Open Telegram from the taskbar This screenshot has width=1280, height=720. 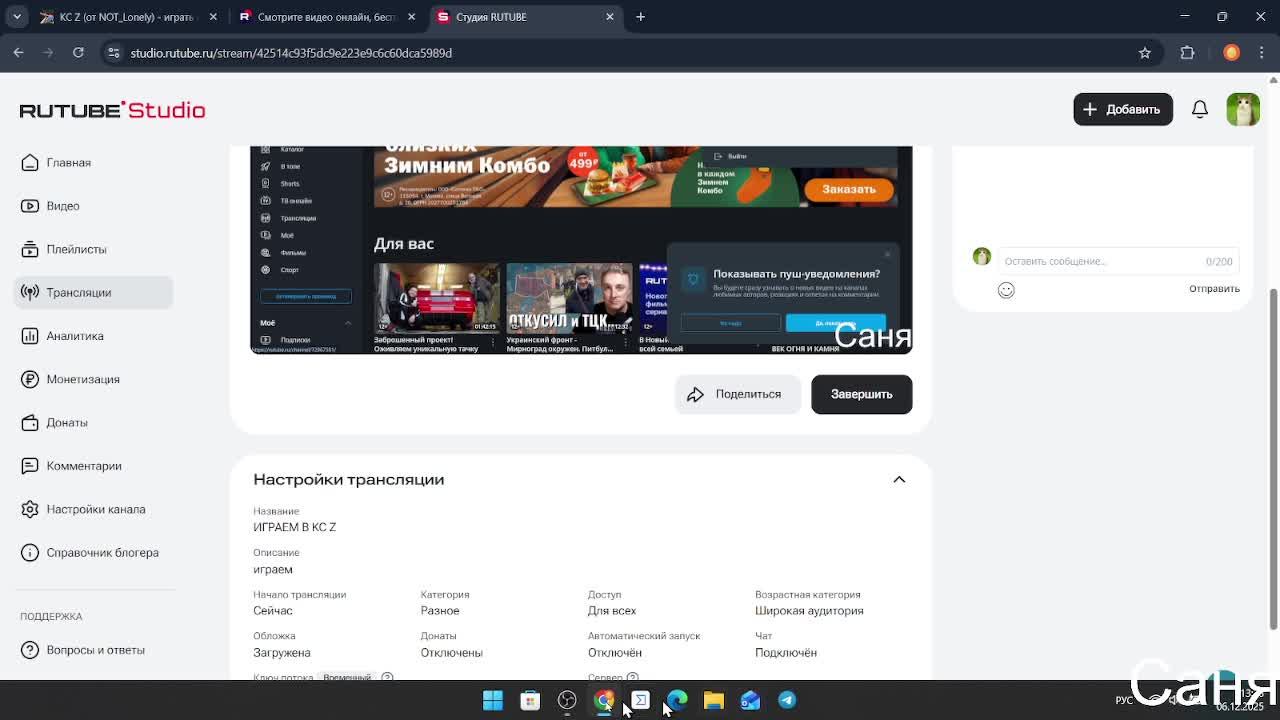pos(787,700)
